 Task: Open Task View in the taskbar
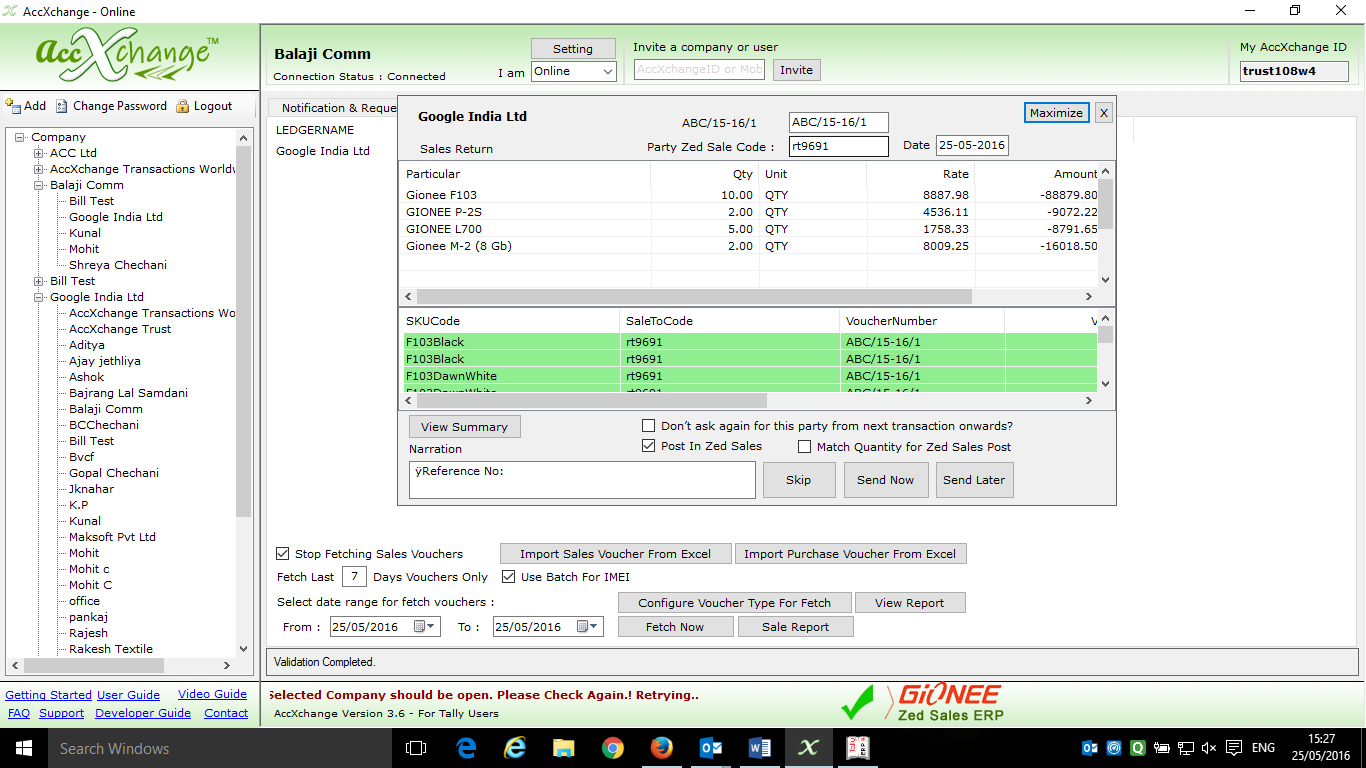pos(416,748)
